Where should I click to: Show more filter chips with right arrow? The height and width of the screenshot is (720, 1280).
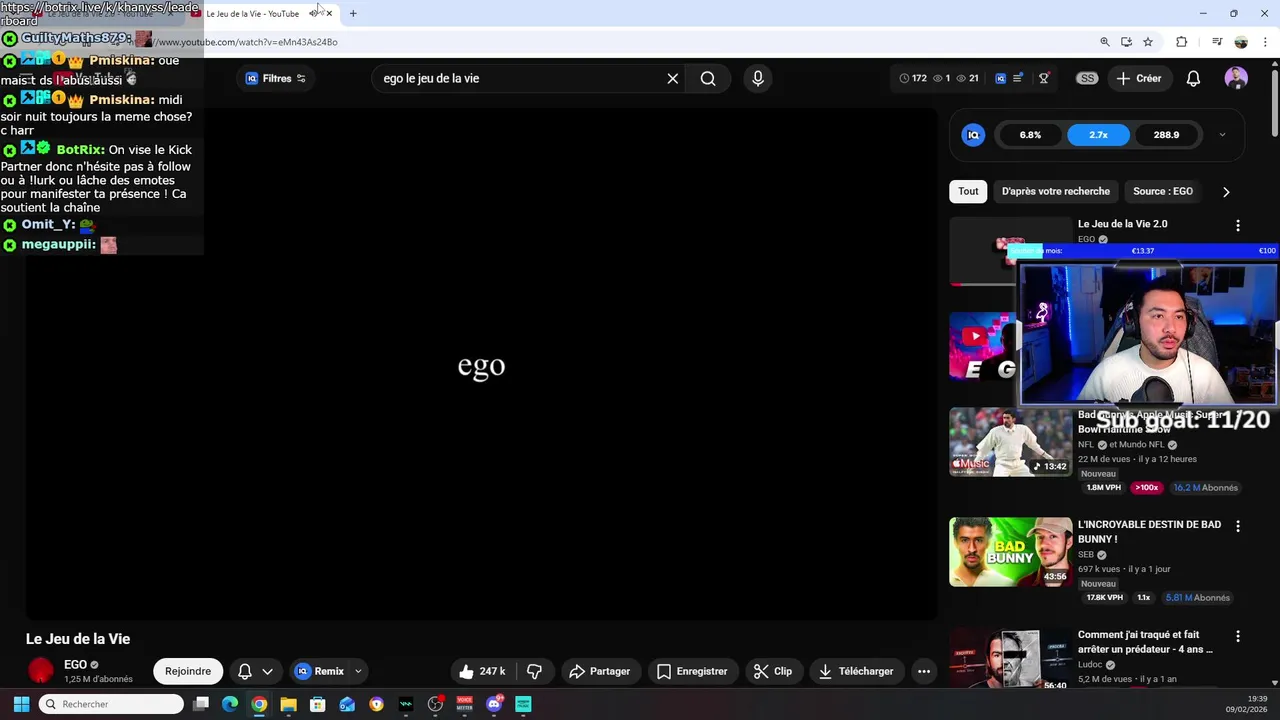coord(1226,191)
